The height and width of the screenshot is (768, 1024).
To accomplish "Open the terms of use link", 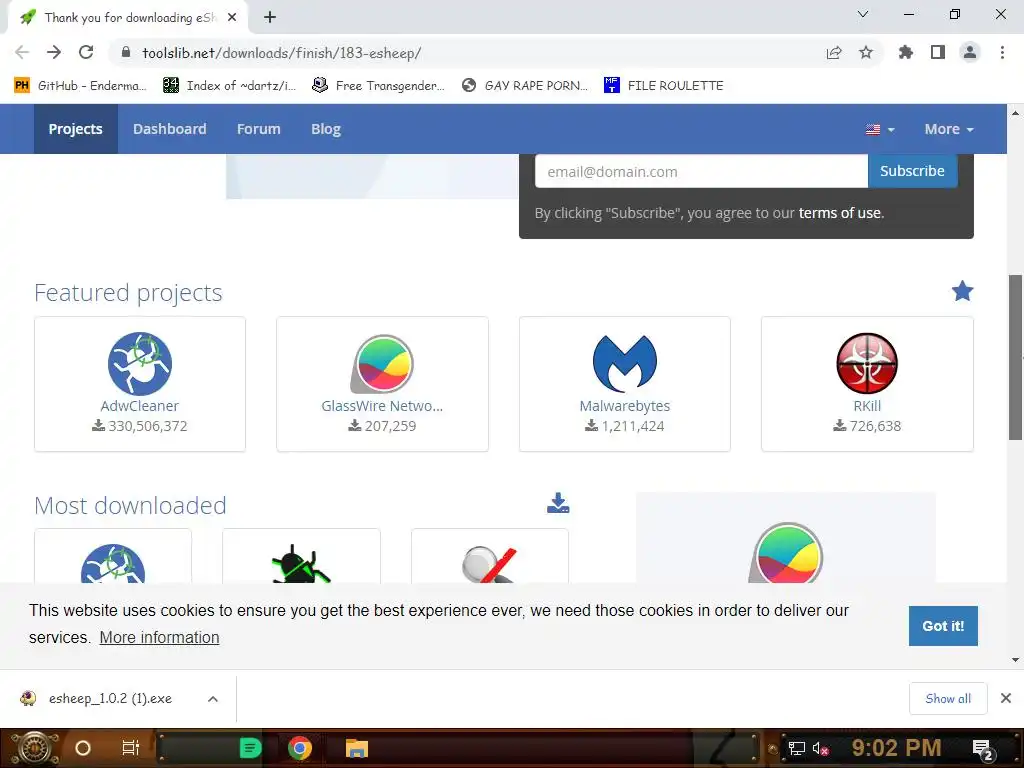I will [x=840, y=213].
